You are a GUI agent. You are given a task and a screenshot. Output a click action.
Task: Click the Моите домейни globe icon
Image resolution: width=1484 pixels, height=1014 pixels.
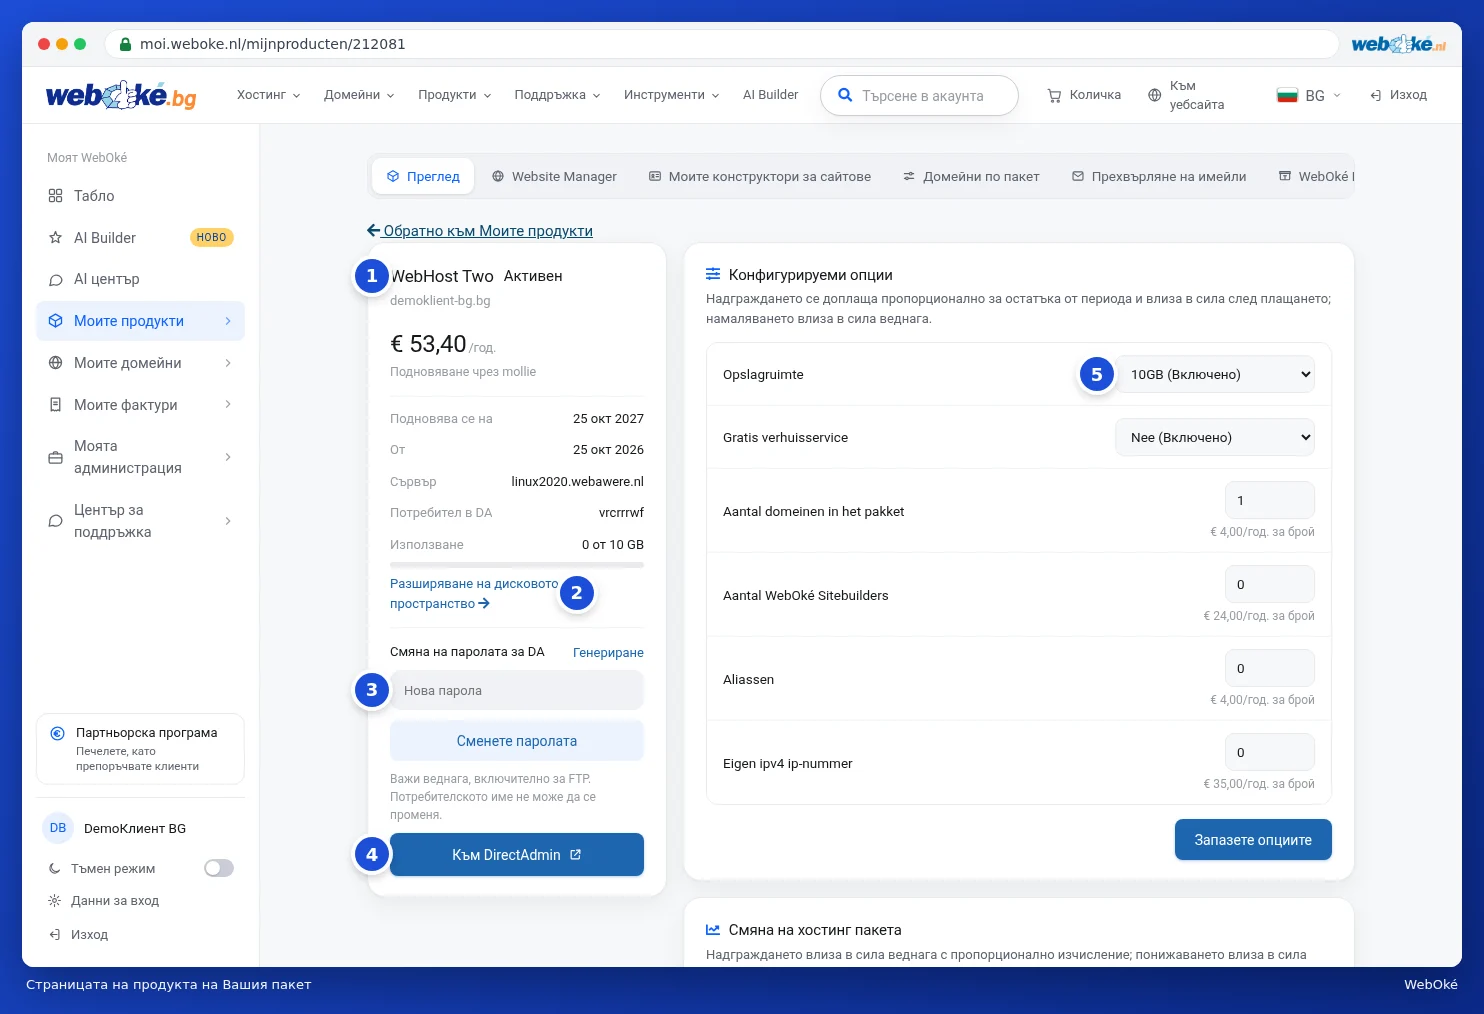[x=55, y=363]
